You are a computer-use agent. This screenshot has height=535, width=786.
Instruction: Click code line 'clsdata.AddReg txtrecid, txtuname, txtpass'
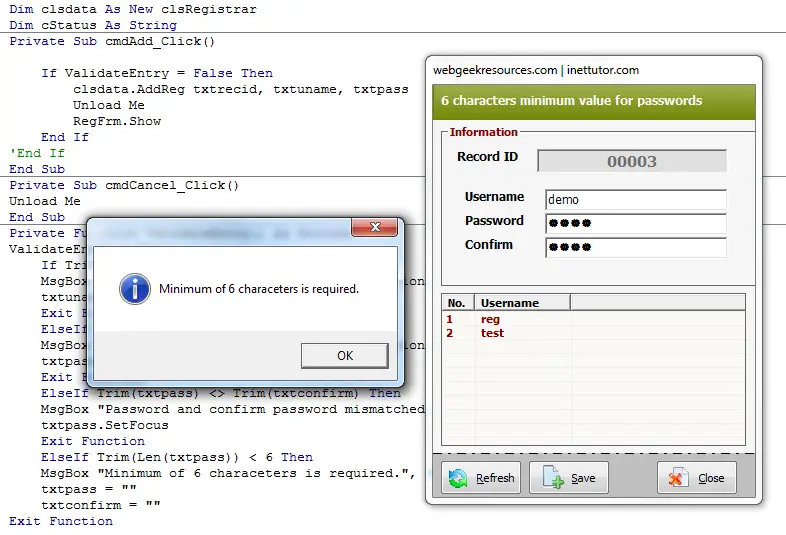(x=241, y=89)
